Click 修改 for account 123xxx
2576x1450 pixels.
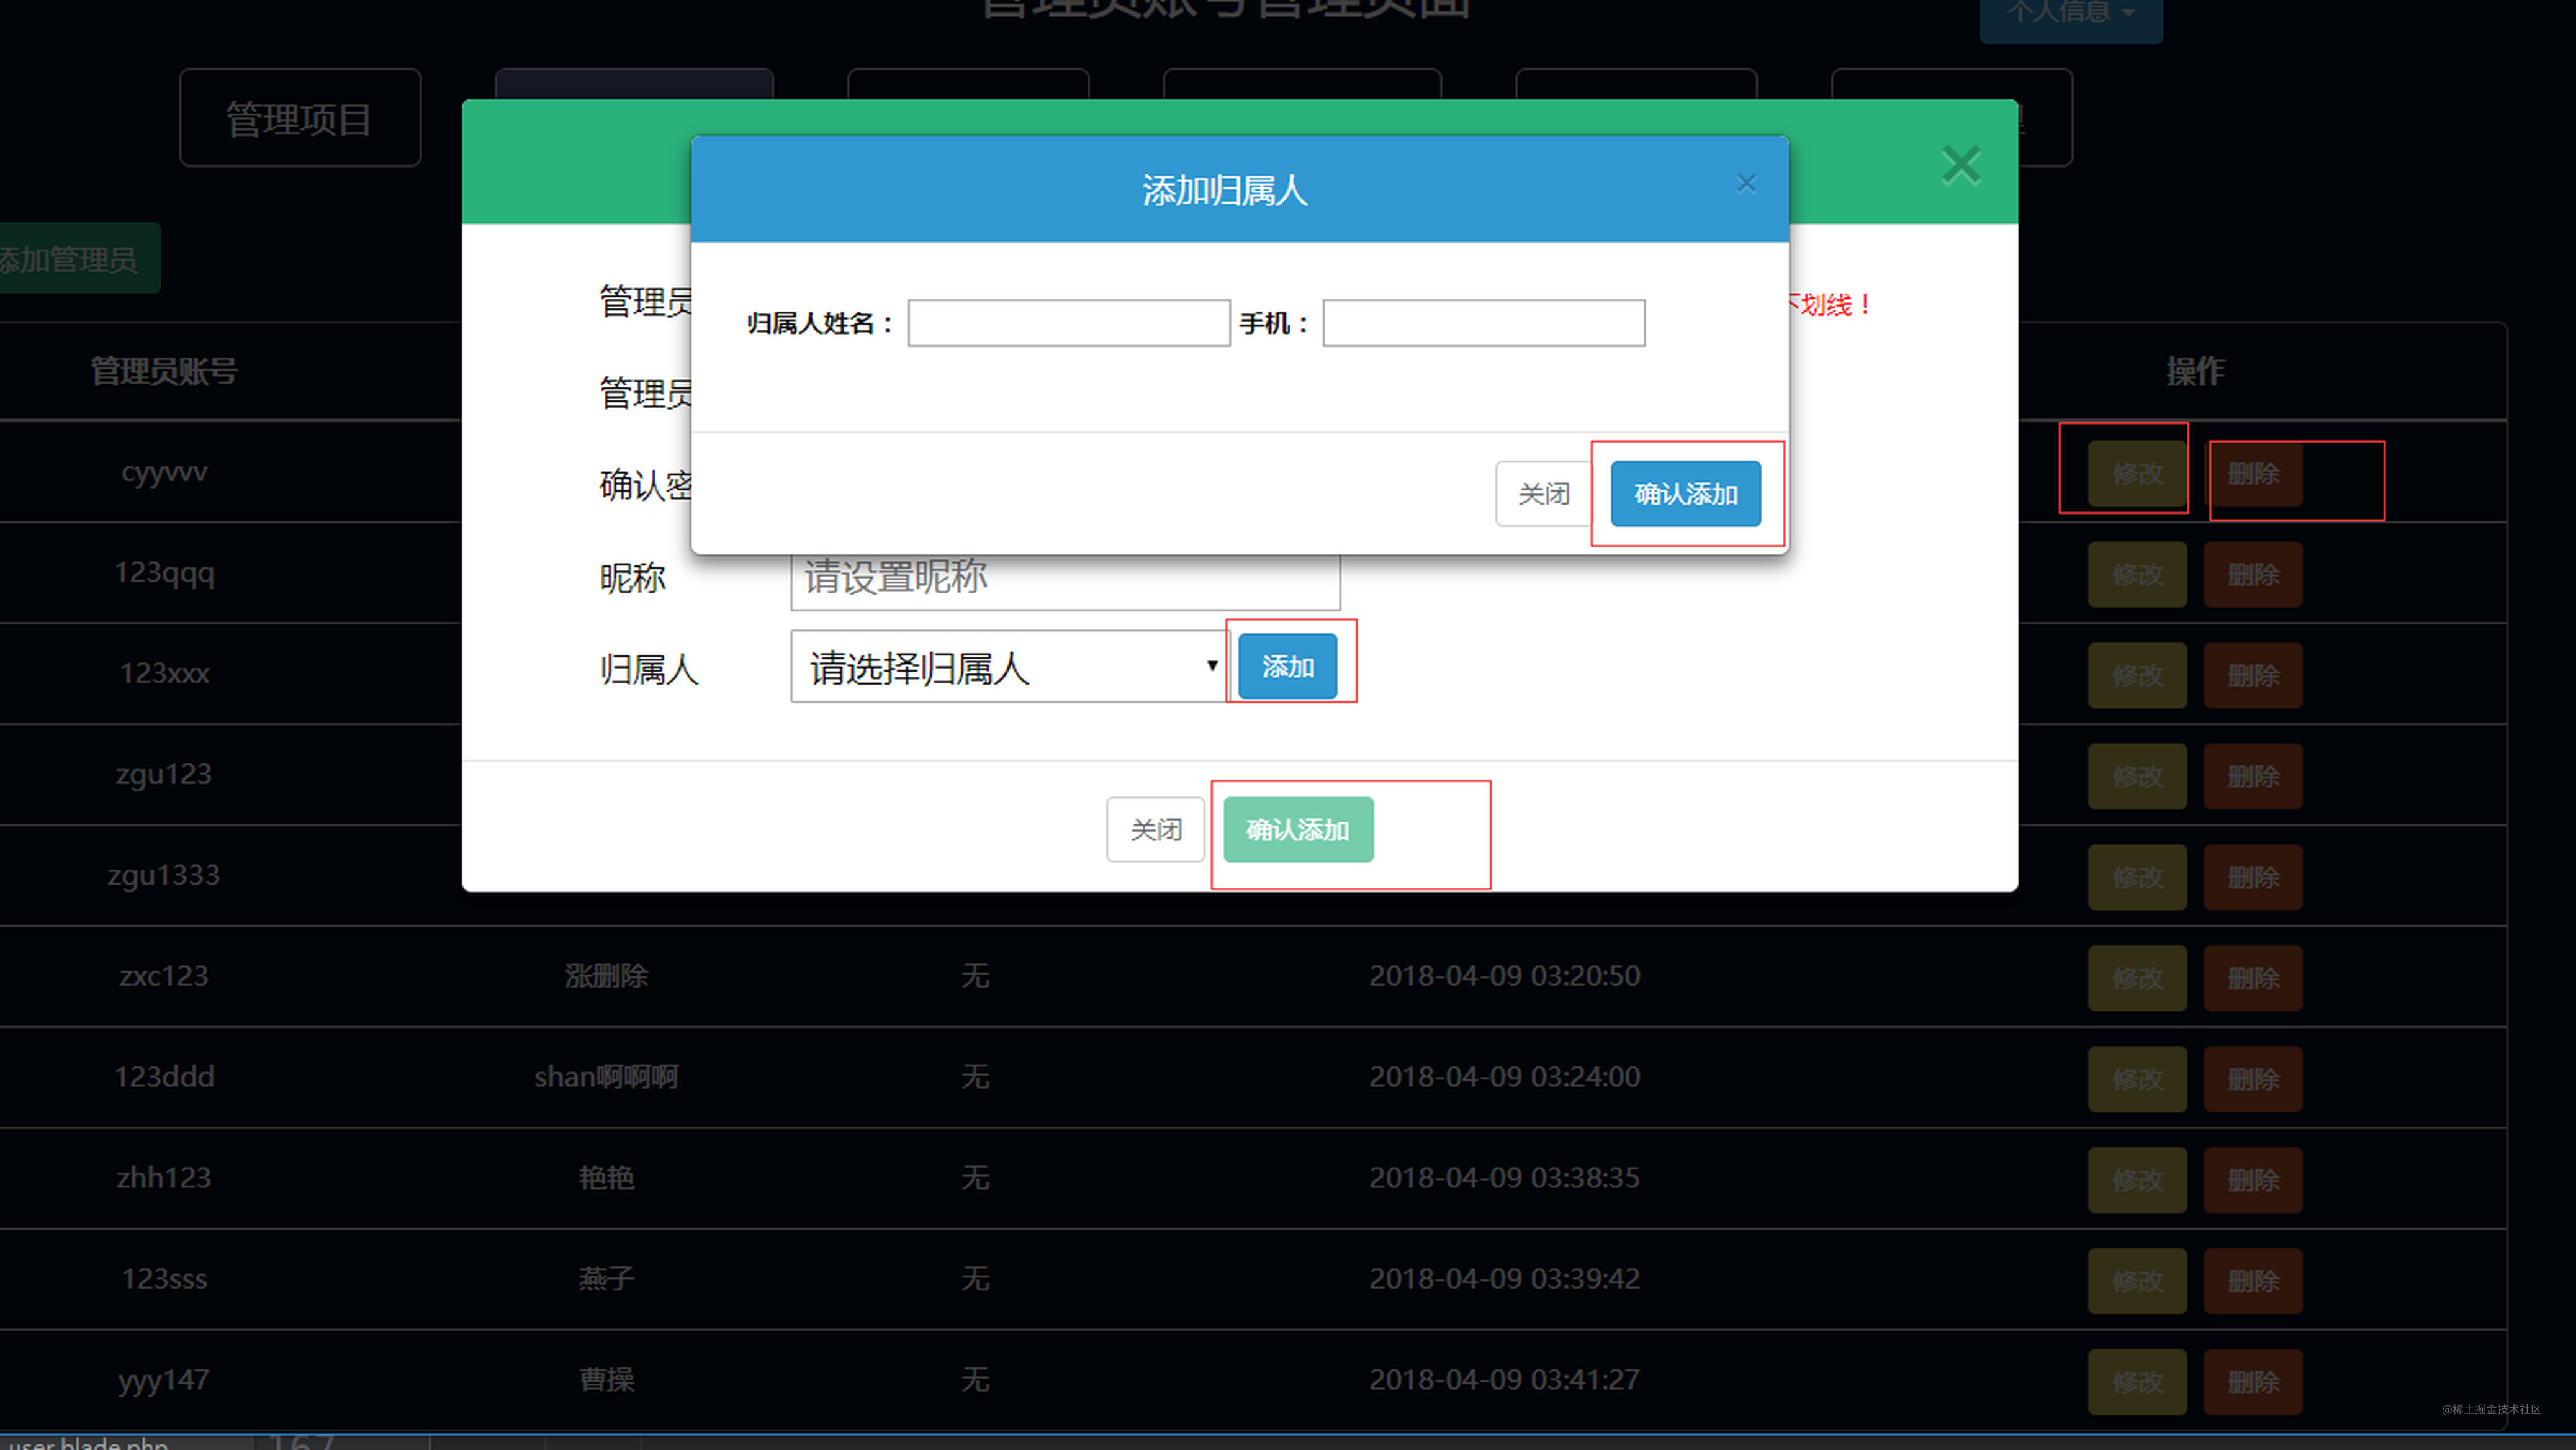click(2137, 676)
